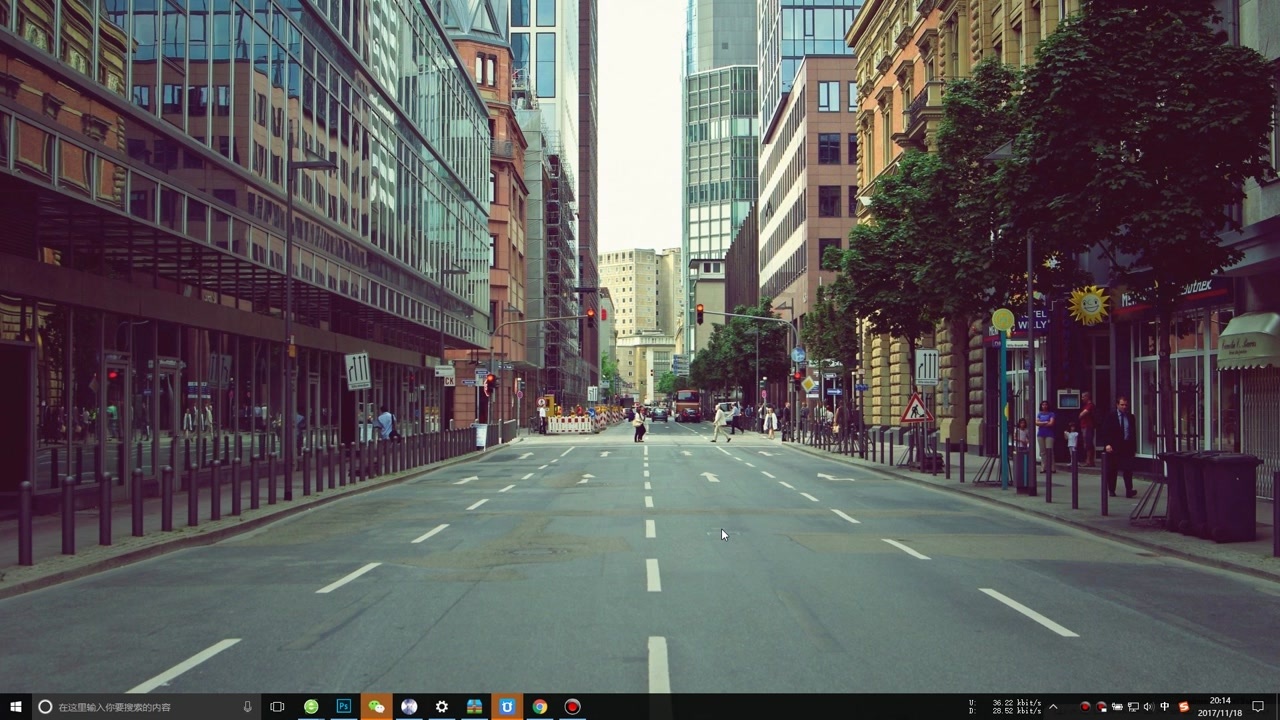The height and width of the screenshot is (720, 1280).
Task: Click the Sogou input method icon
Action: [1184, 707]
